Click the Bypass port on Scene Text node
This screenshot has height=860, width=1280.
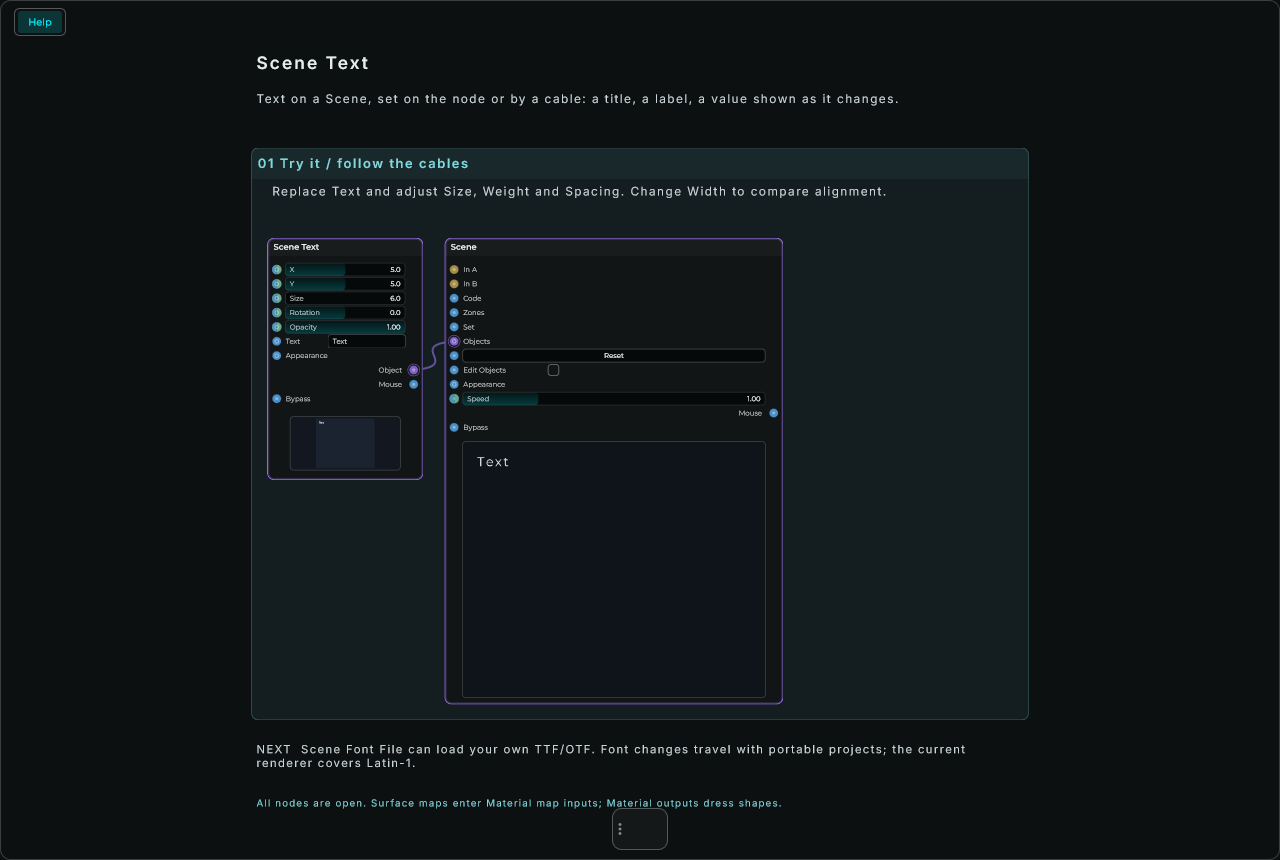tap(277, 399)
